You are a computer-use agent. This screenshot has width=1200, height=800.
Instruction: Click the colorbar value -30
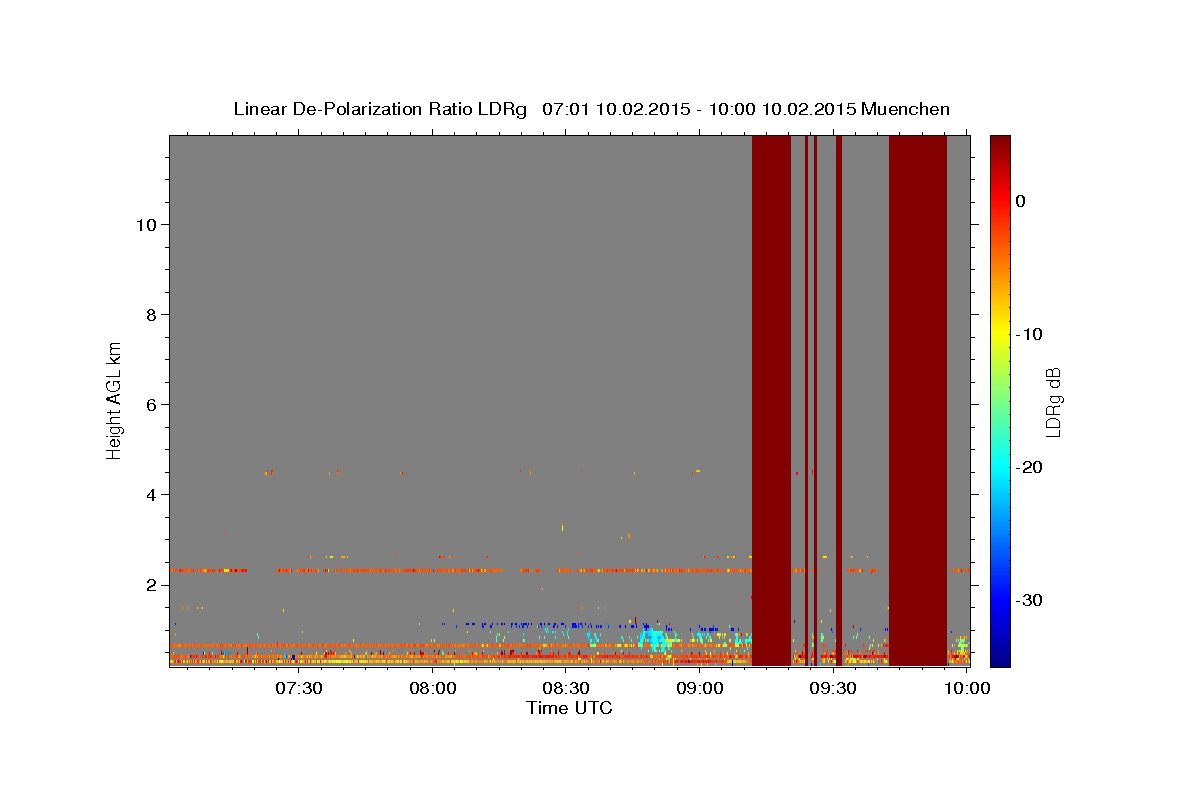[1029, 600]
